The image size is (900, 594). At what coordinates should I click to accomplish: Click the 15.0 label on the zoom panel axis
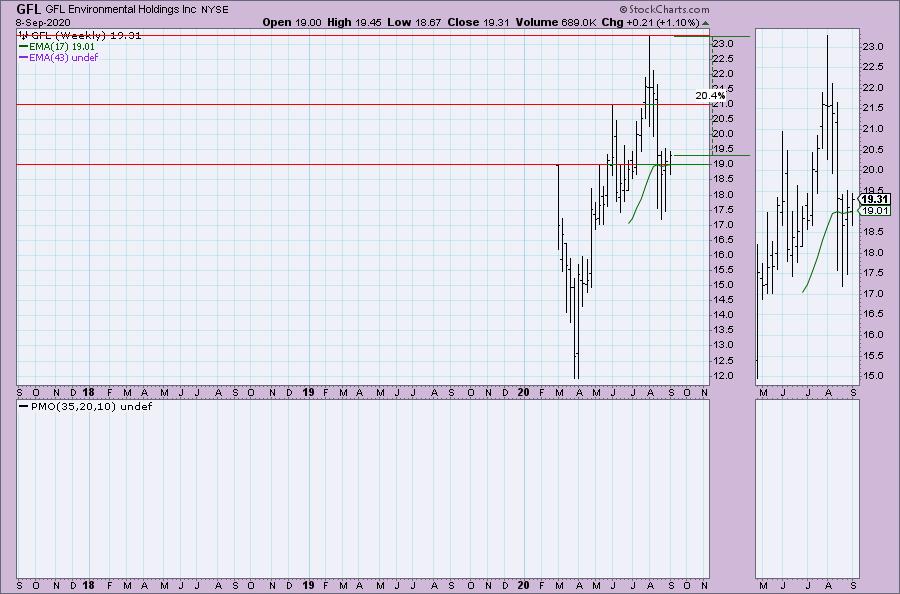tap(872, 376)
